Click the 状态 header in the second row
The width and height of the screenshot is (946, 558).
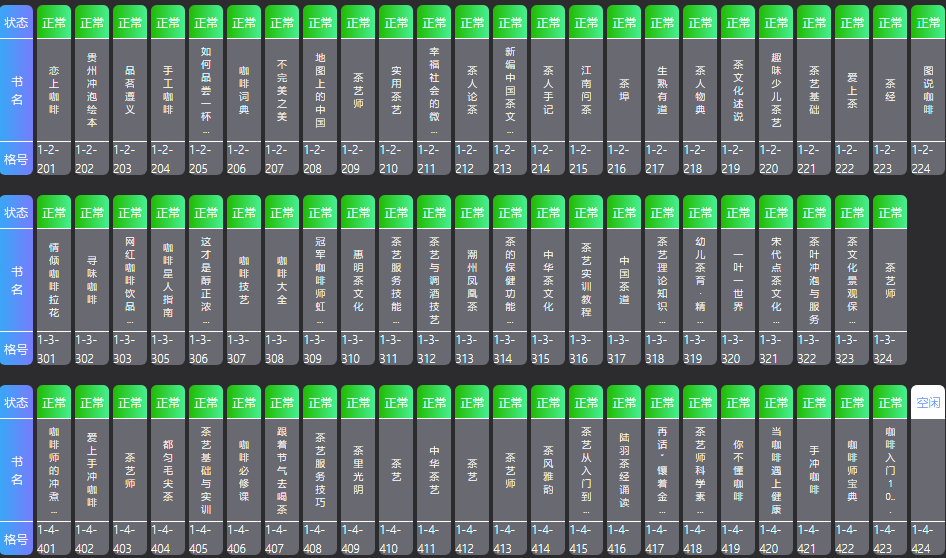coord(17,212)
